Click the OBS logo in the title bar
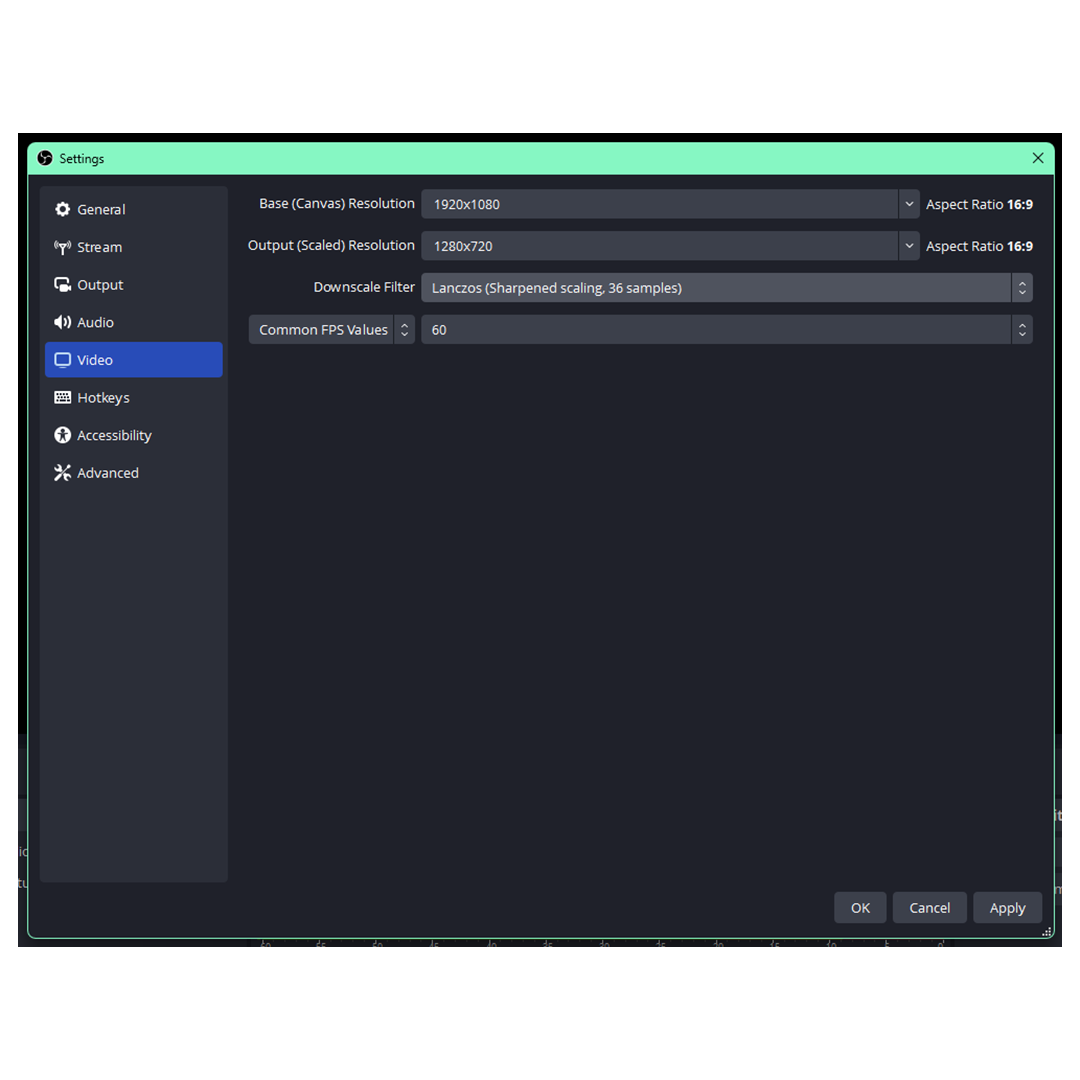The image size is (1080, 1080). tap(45, 158)
